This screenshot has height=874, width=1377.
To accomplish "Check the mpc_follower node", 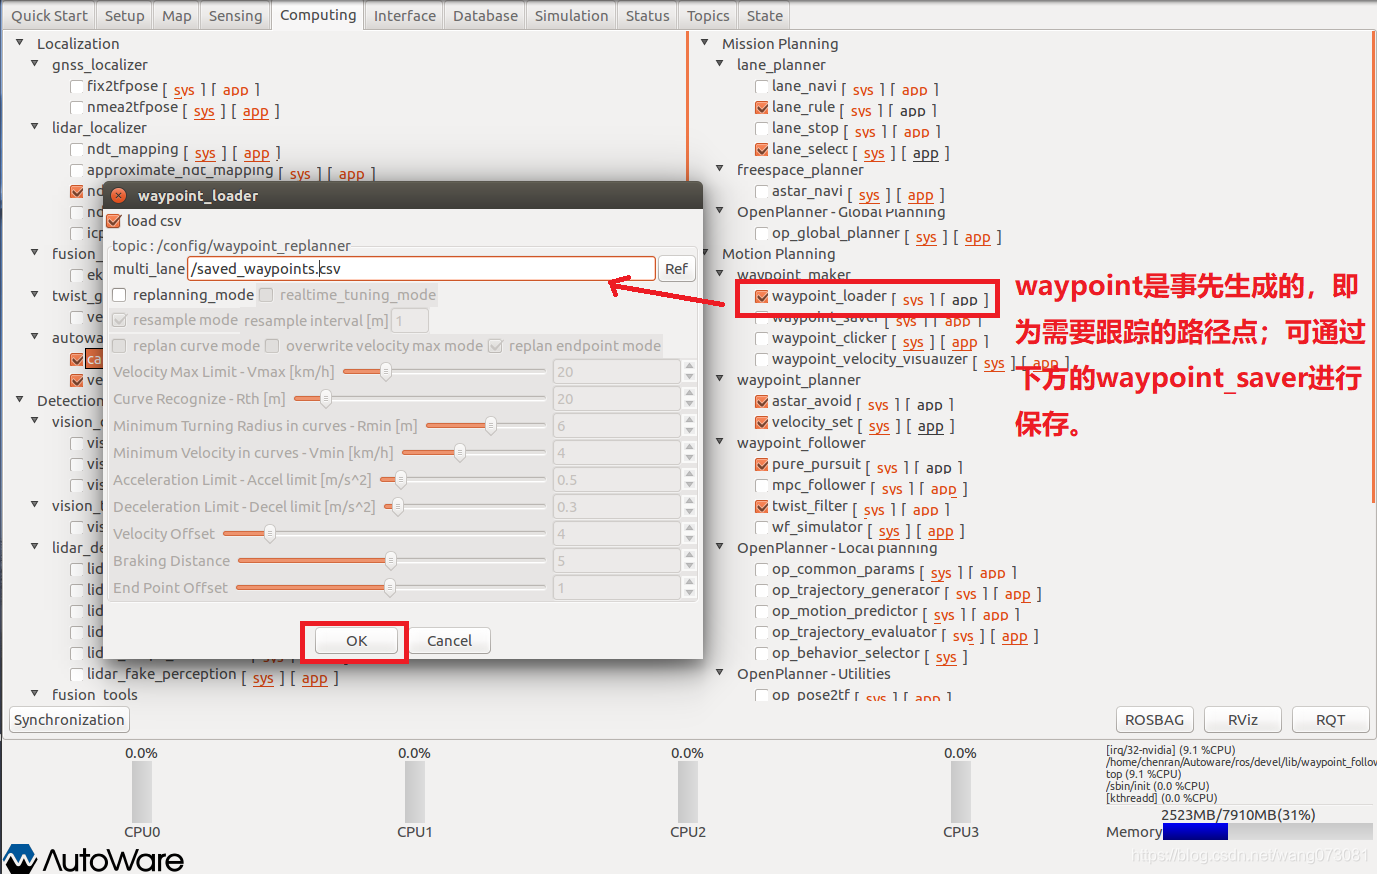I will coord(762,486).
